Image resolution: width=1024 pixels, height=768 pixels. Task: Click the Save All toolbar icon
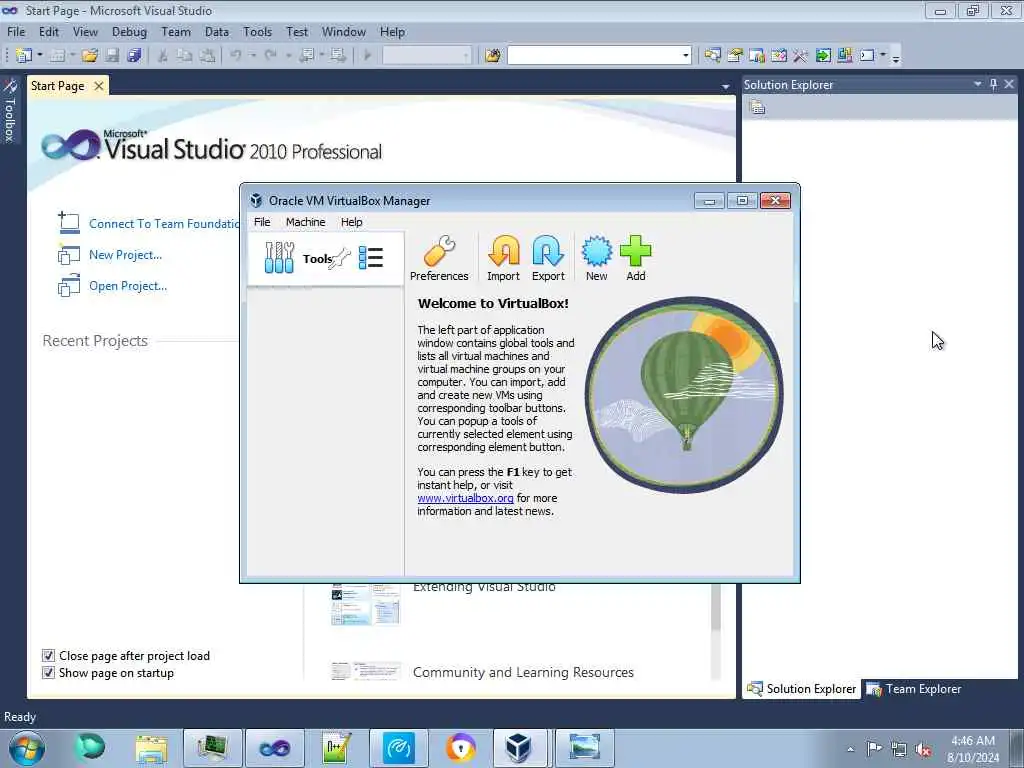point(135,56)
